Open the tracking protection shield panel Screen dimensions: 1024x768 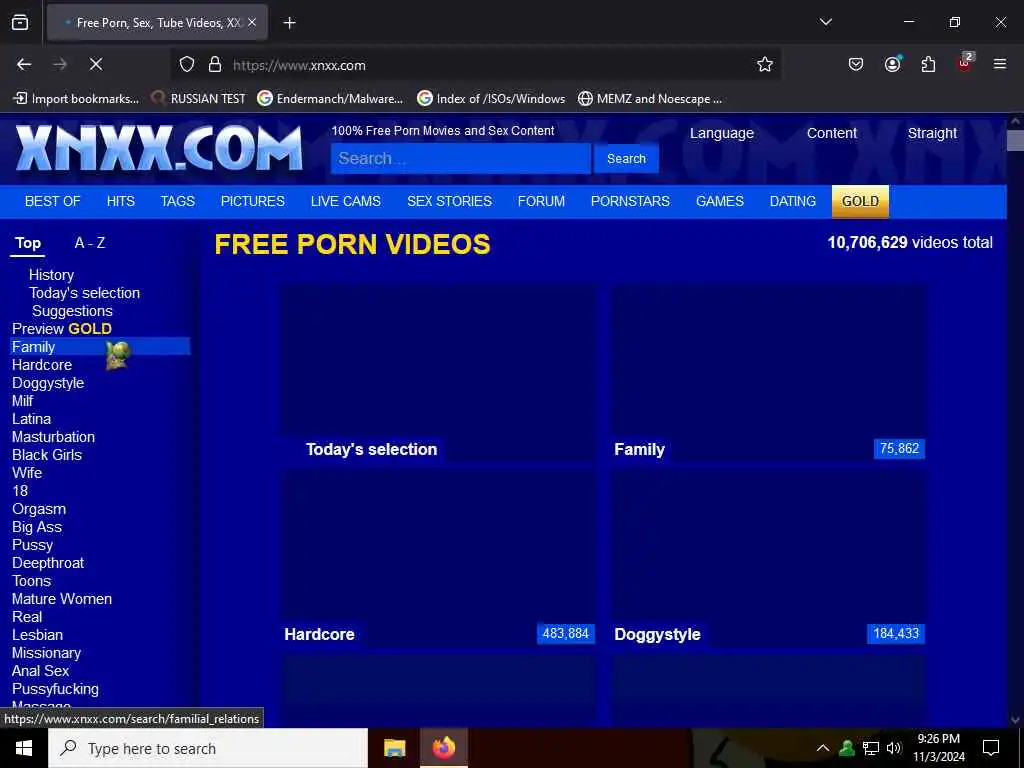(x=187, y=65)
